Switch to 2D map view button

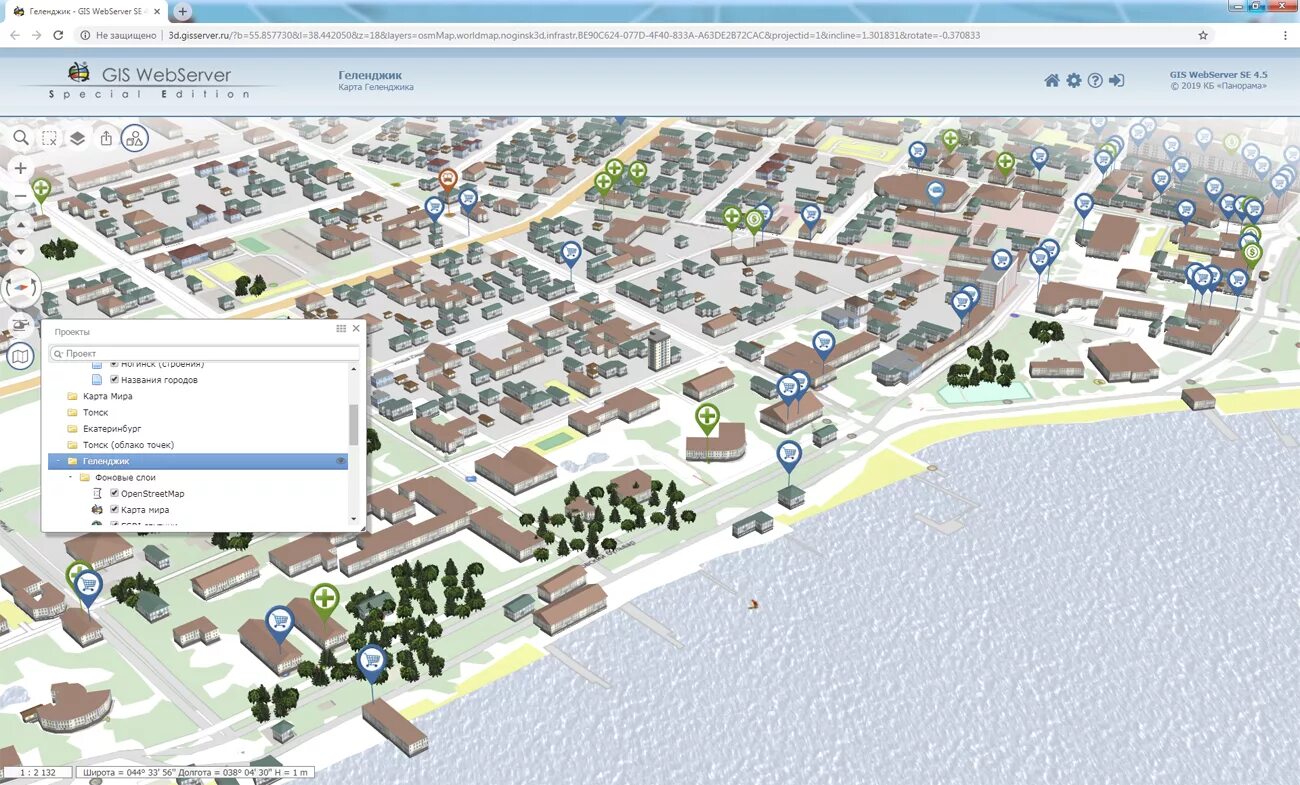[21, 356]
